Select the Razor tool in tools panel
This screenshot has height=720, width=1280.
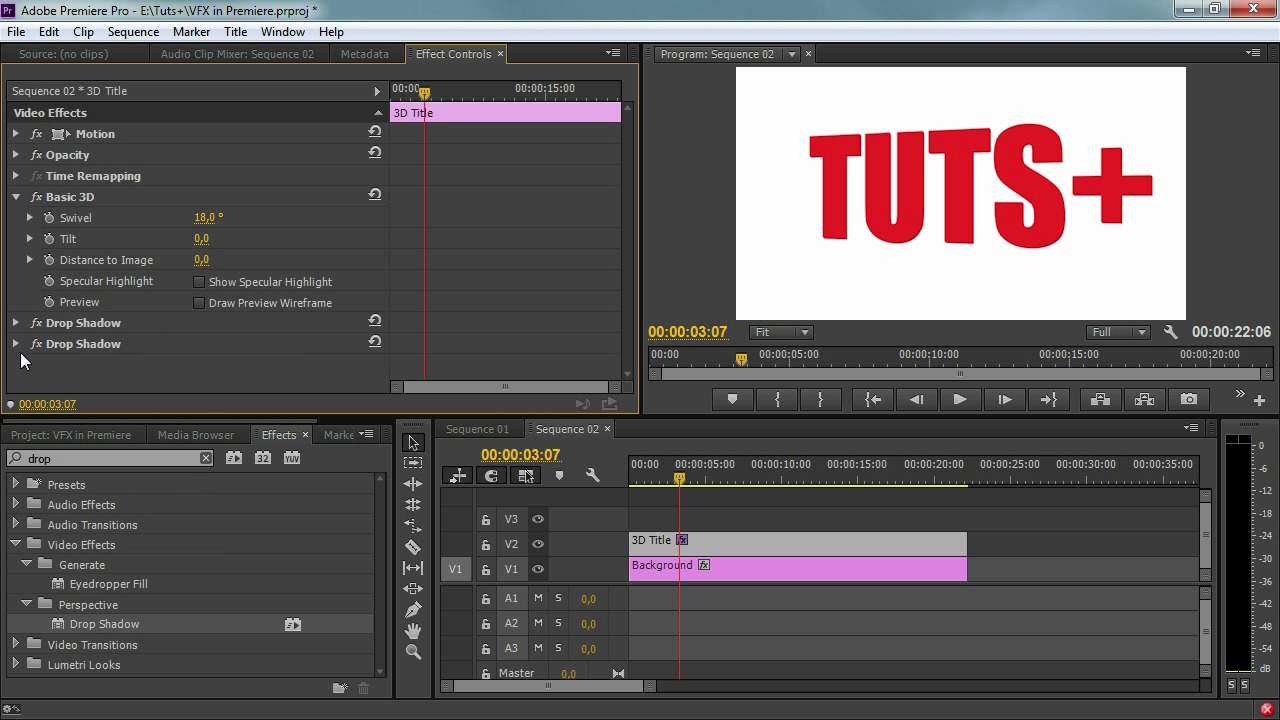tap(413, 547)
